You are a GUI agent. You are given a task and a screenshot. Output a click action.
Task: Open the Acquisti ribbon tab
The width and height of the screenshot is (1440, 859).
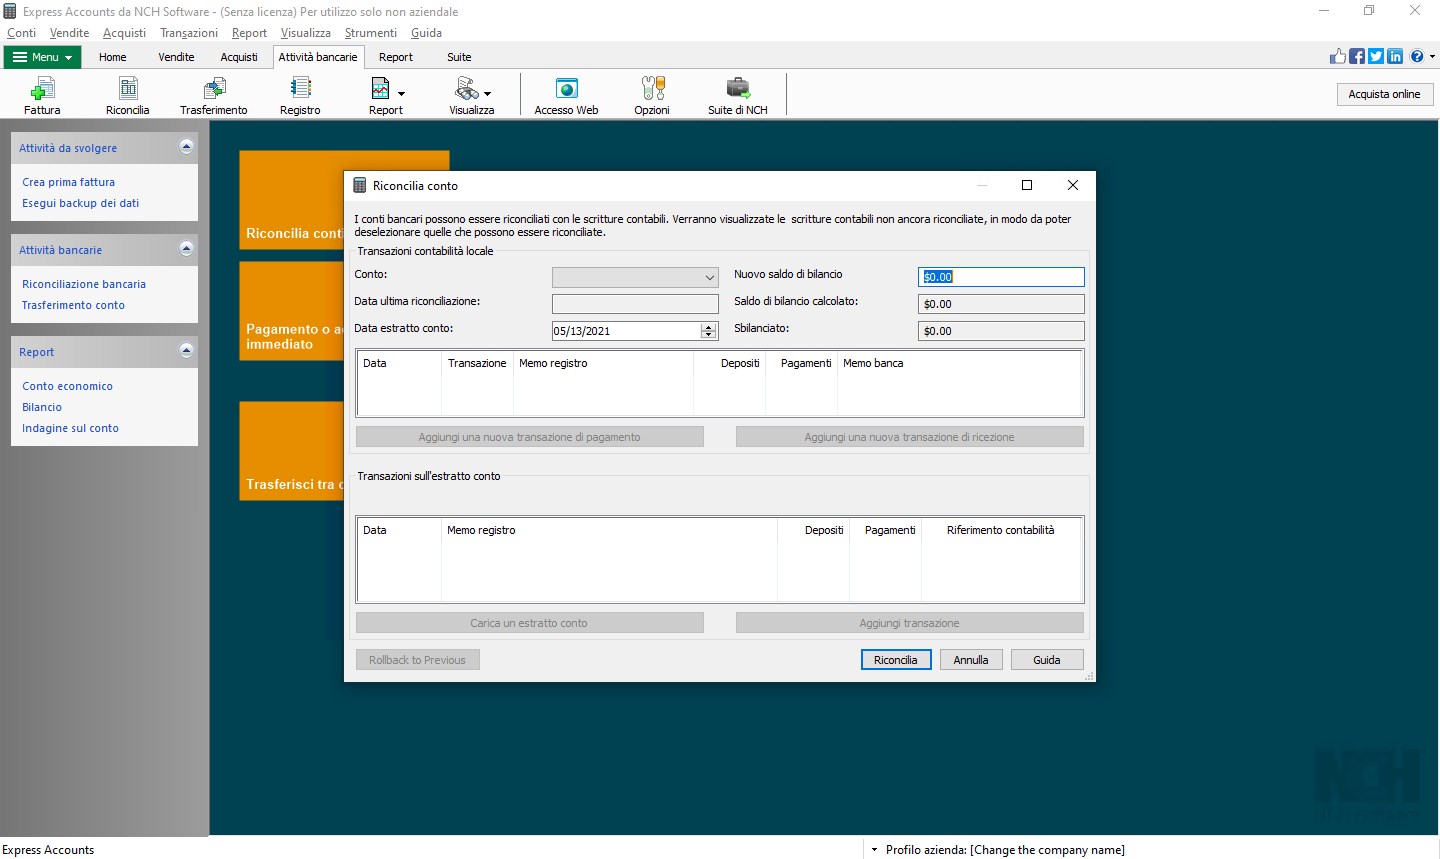point(239,57)
